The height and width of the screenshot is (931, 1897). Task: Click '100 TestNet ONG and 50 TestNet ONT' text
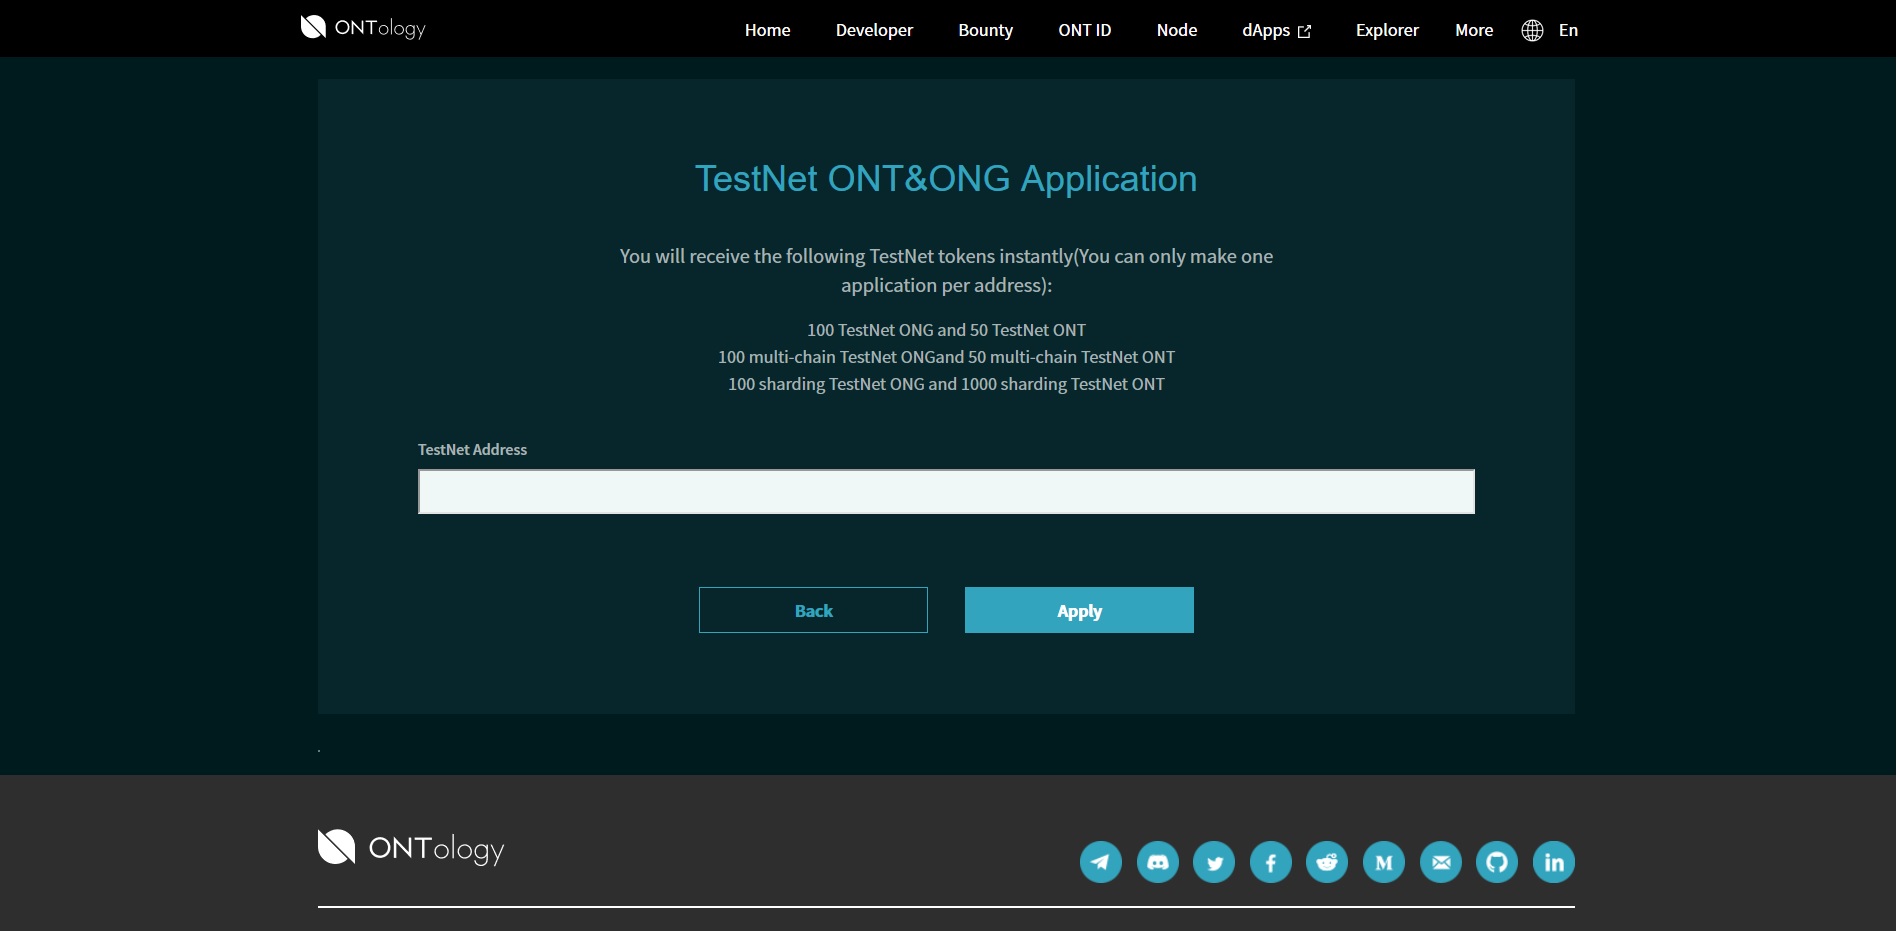tap(946, 330)
